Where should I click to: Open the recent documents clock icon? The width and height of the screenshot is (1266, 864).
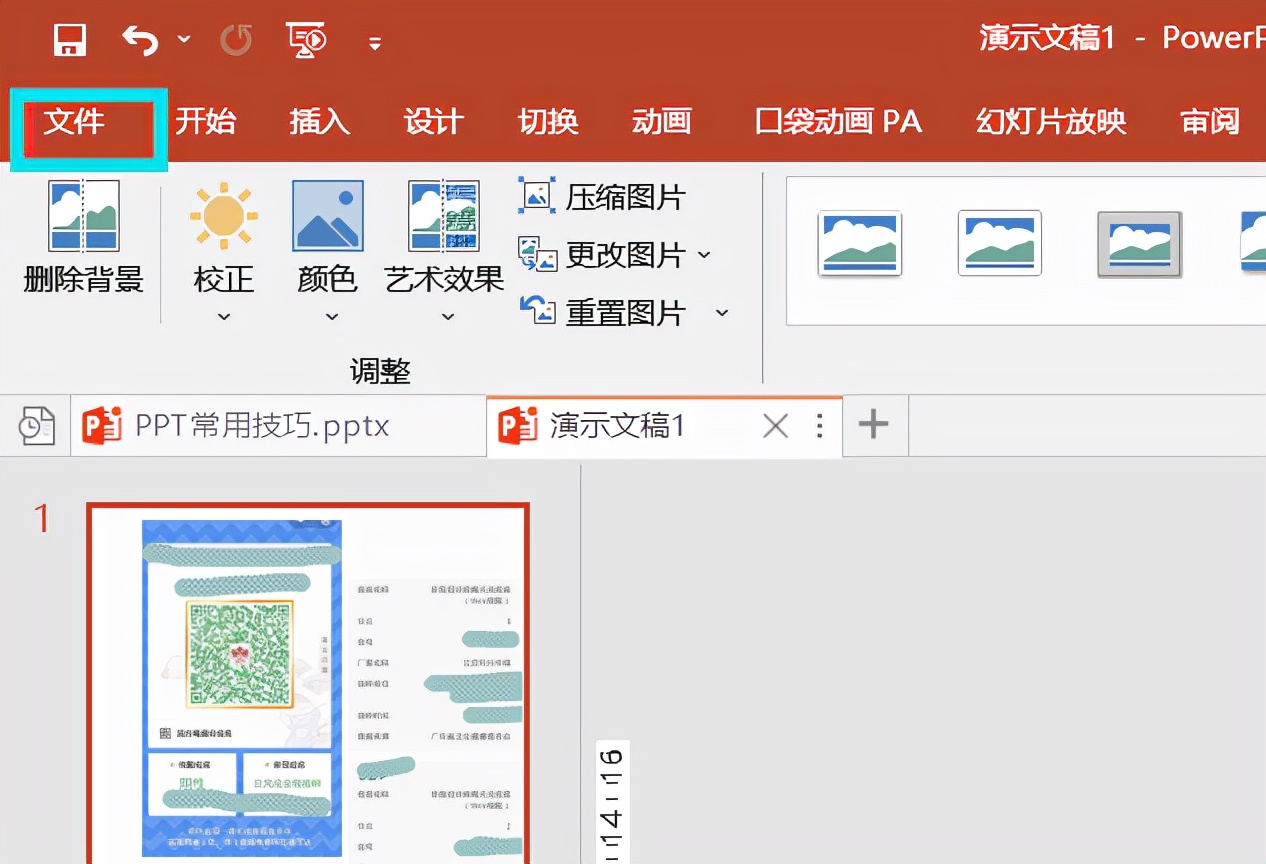coord(36,426)
